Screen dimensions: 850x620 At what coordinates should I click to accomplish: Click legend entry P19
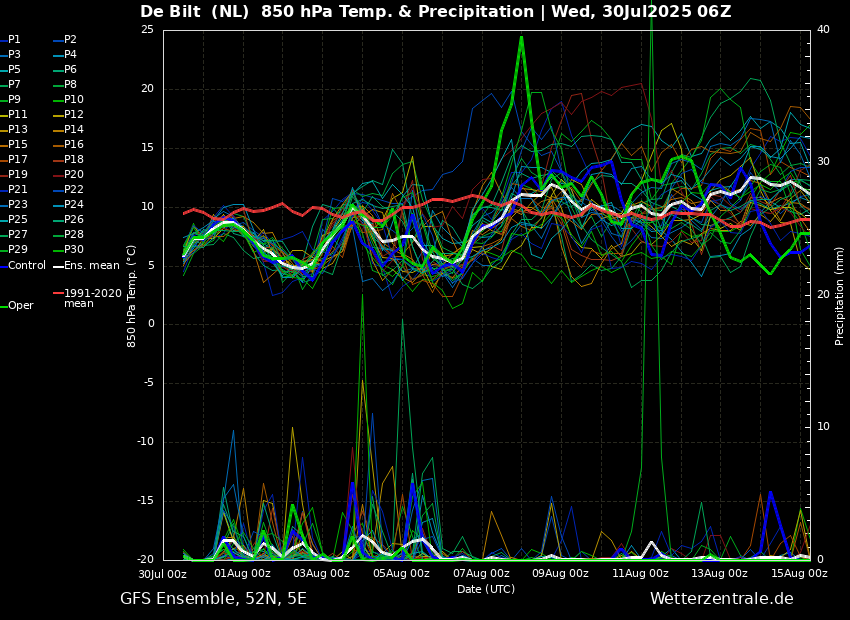(x=18, y=175)
